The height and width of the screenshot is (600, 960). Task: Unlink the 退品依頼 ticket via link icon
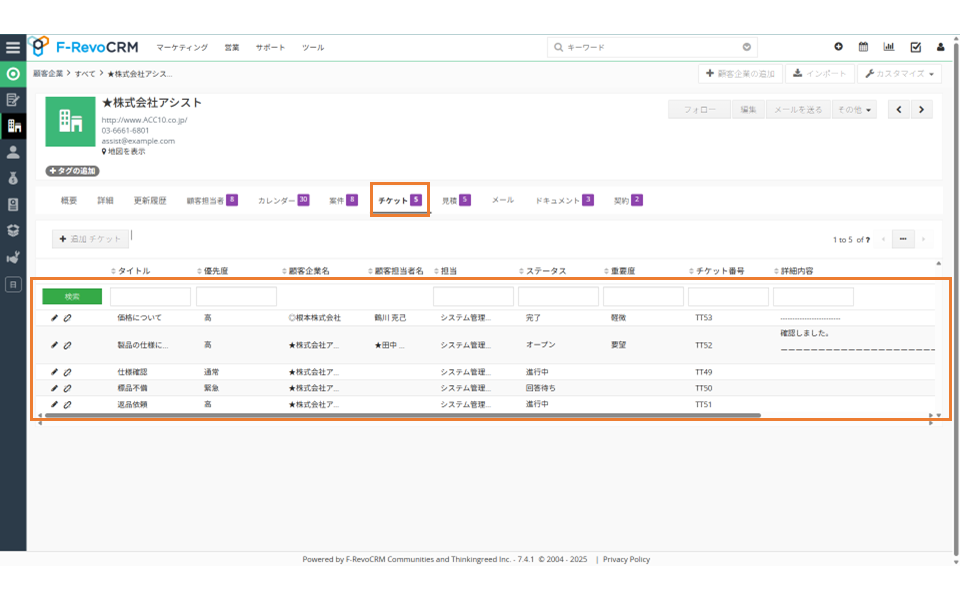[x=67, y=405]
